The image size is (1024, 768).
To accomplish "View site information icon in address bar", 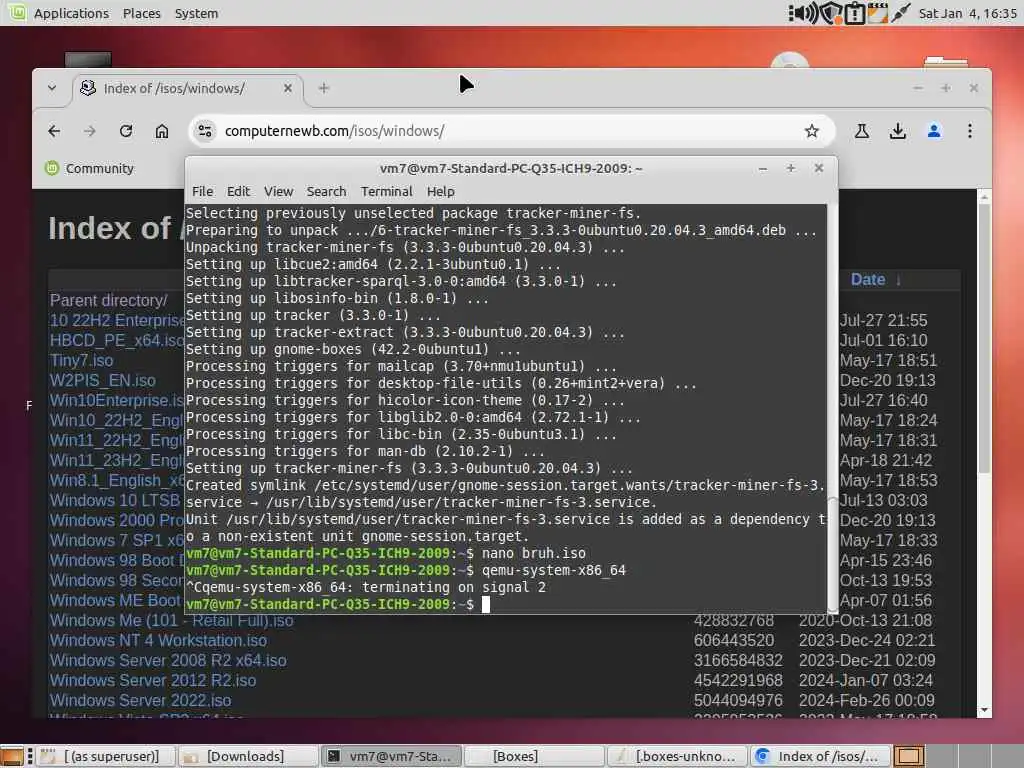I will [x=205, y=131].
